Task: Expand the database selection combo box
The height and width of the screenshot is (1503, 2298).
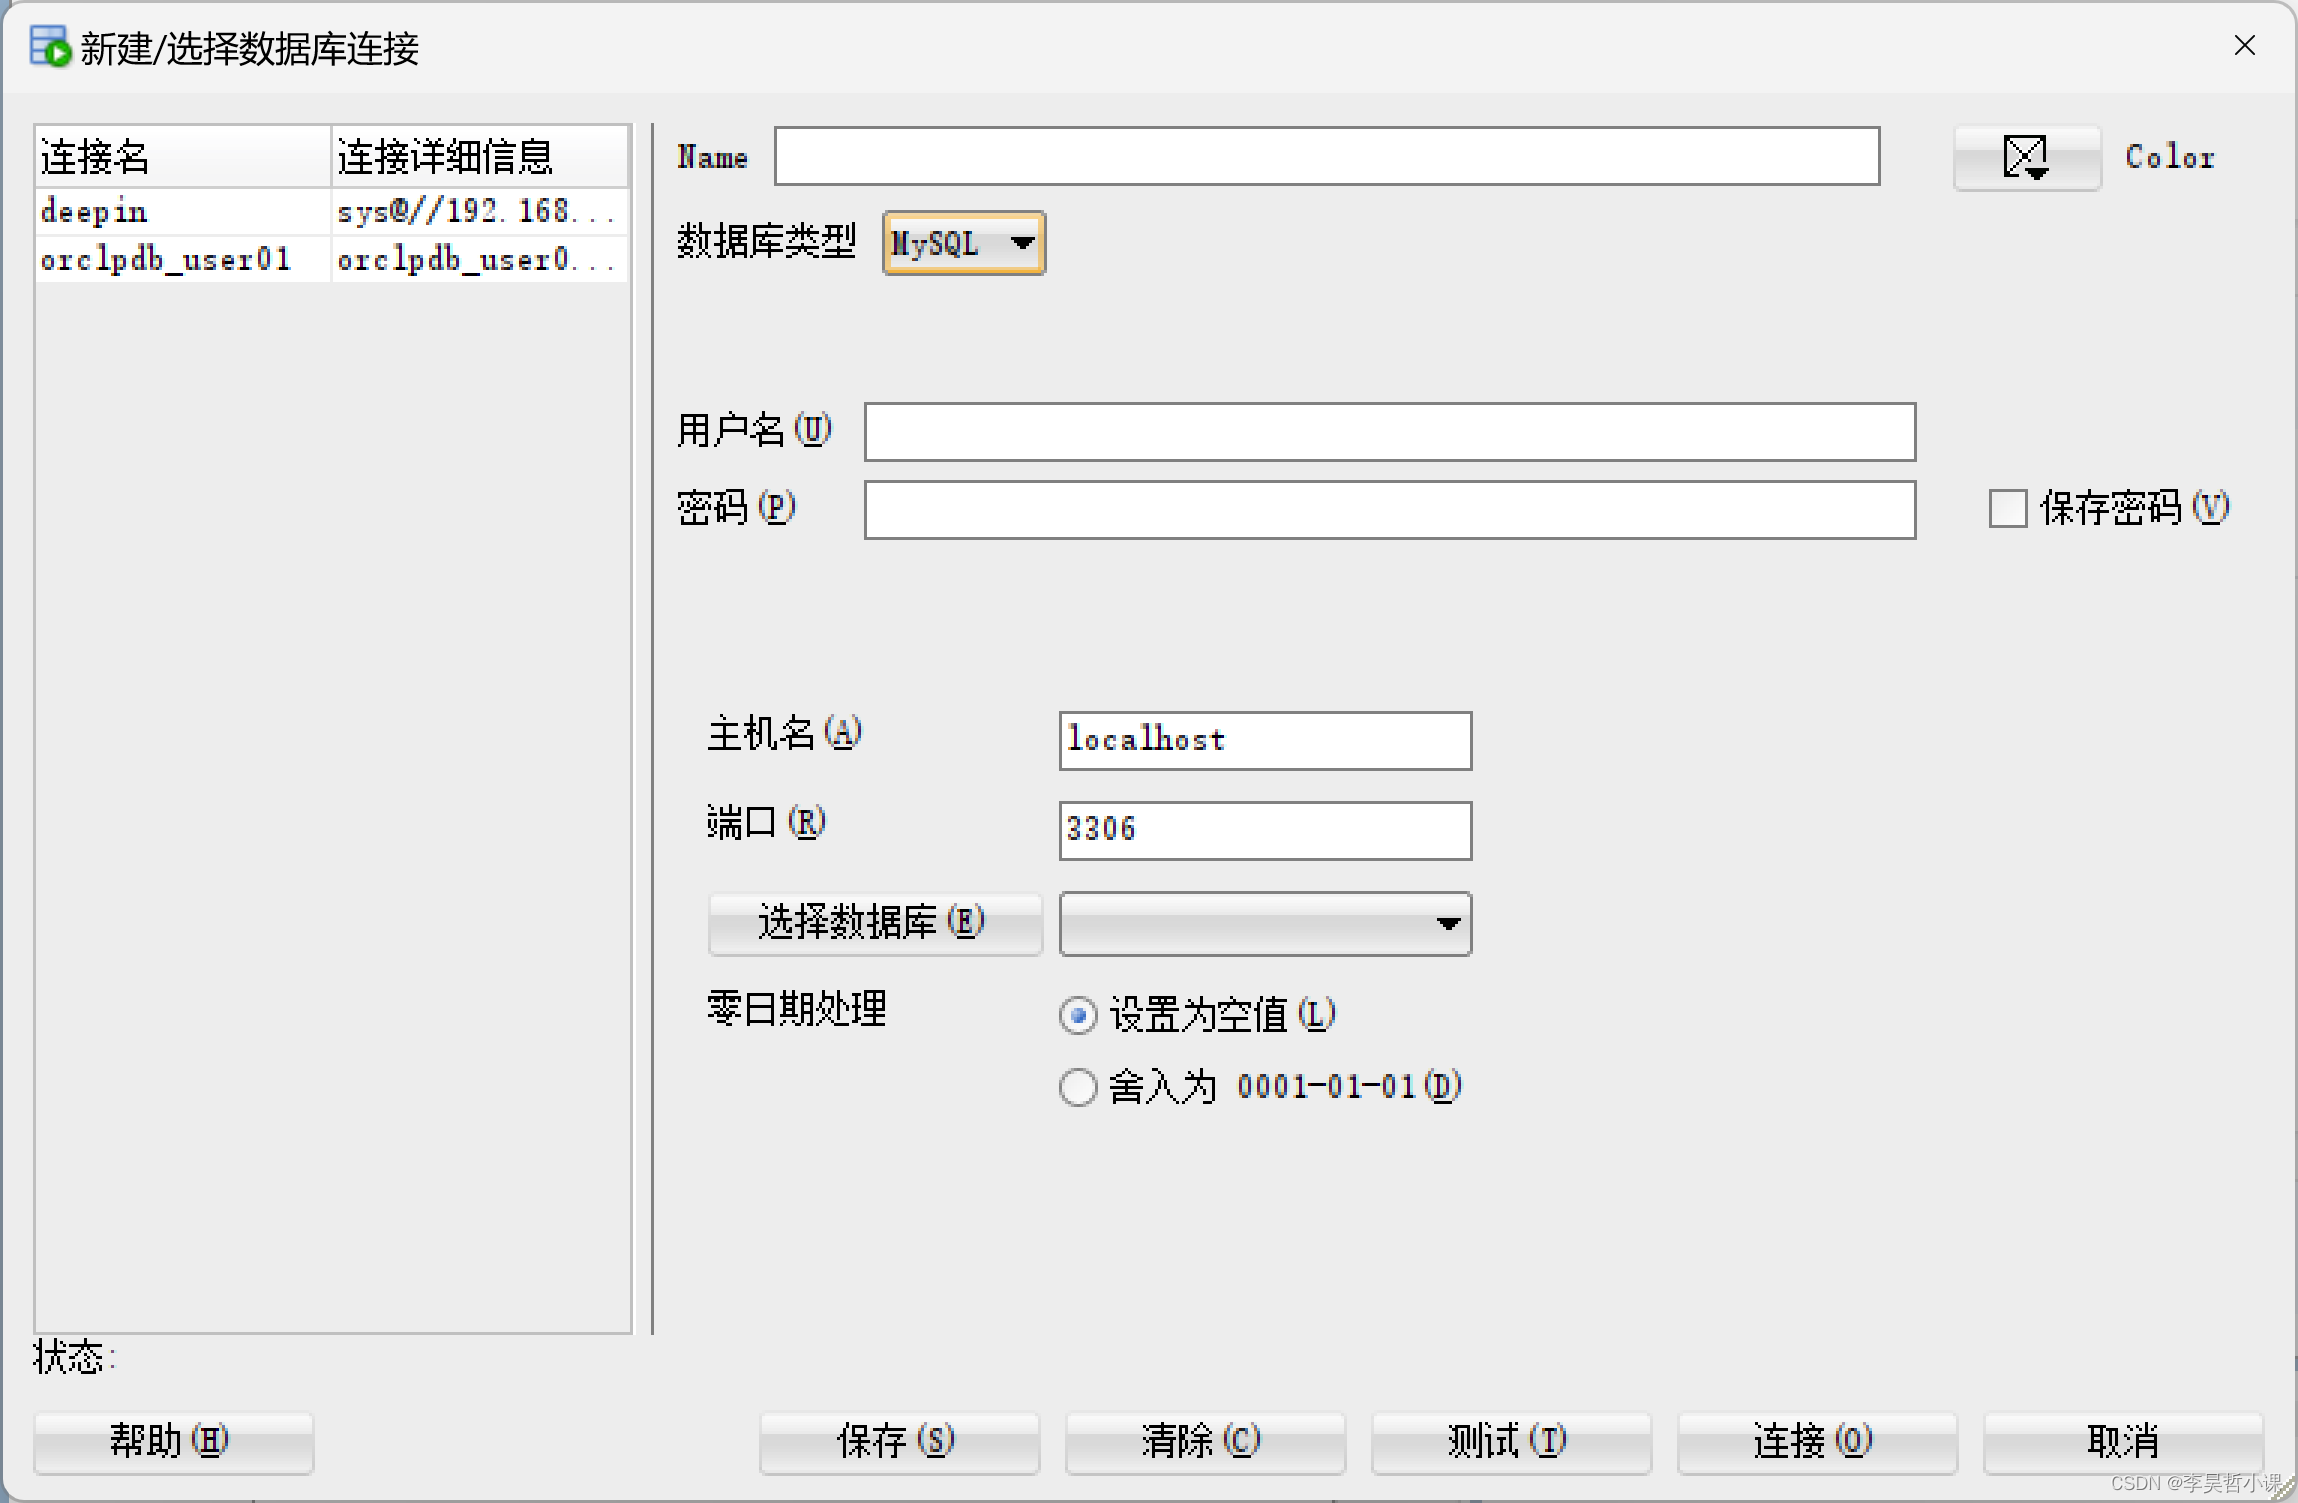Action: point(1265,924)
